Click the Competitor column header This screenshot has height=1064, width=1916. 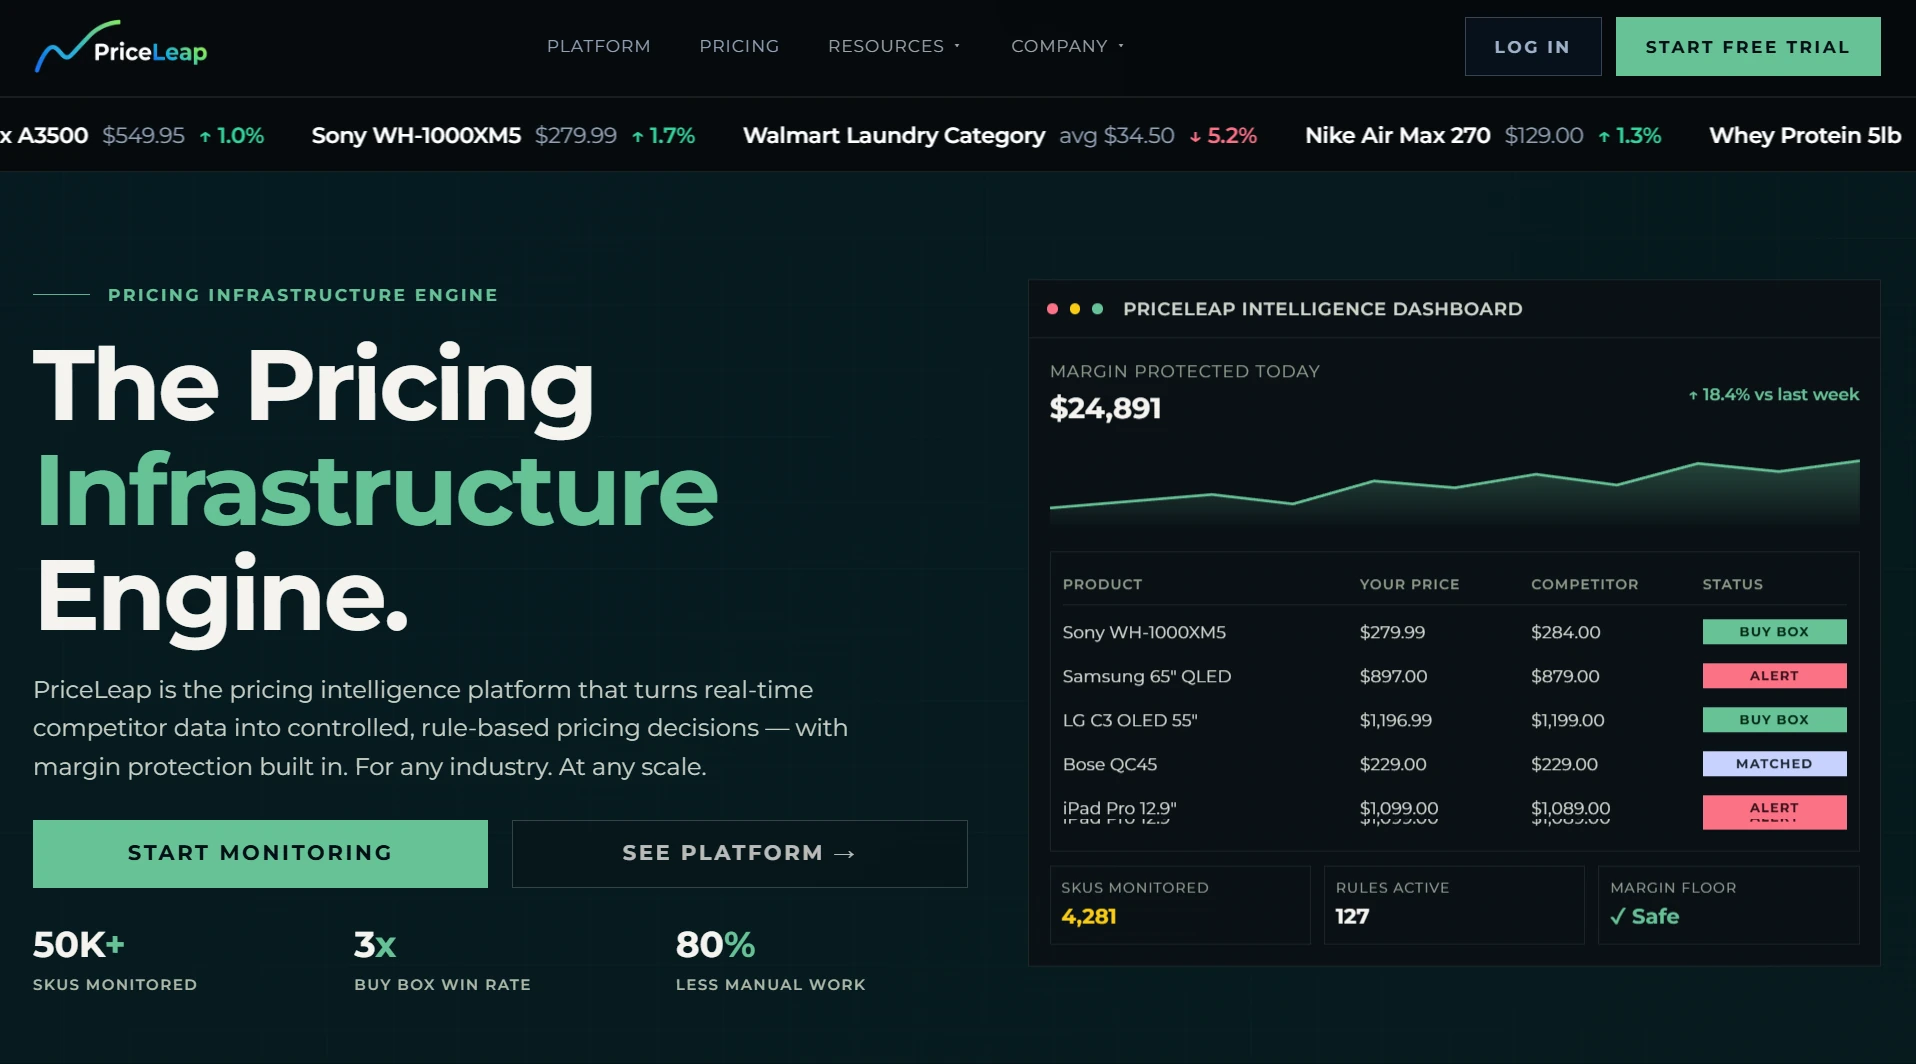pos(1584,584)
